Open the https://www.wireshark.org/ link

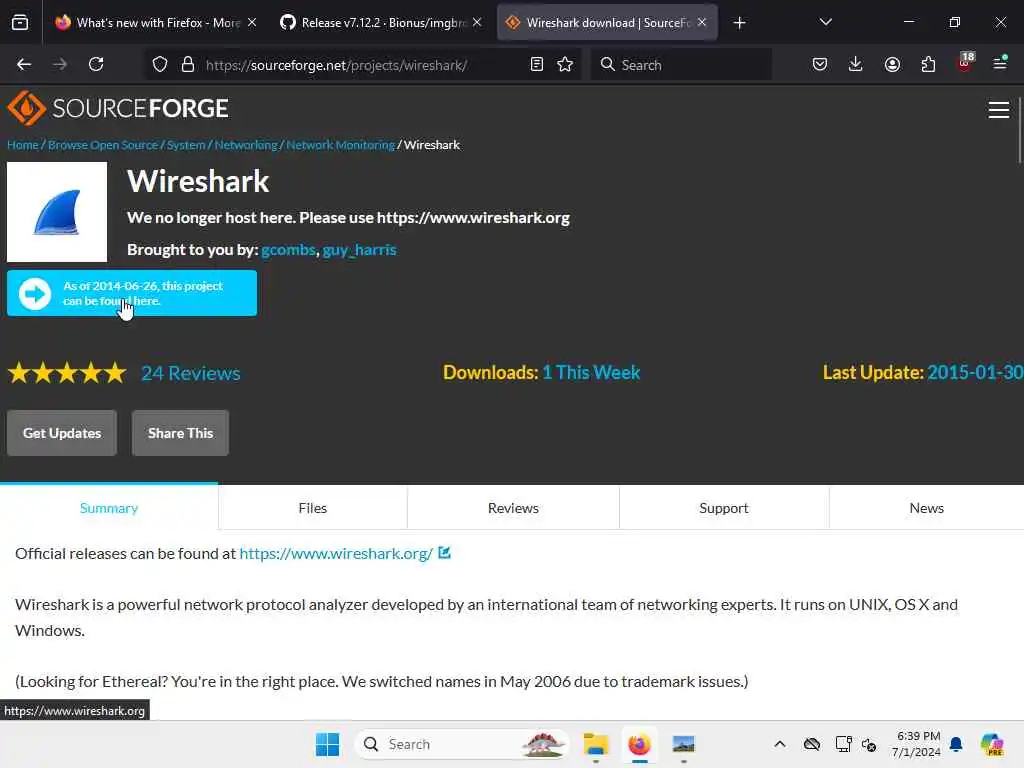coord(336,554)
